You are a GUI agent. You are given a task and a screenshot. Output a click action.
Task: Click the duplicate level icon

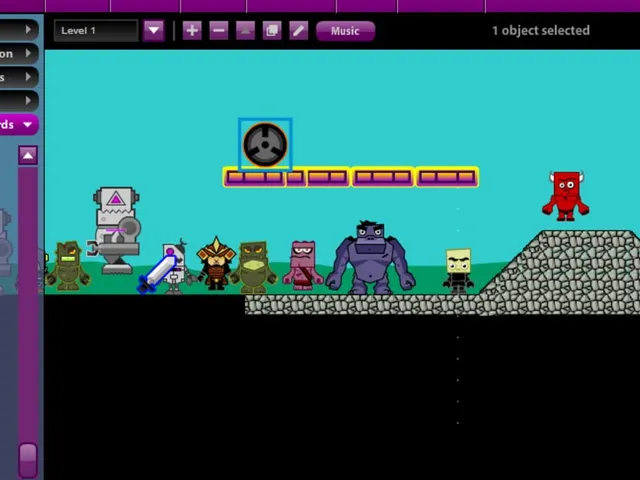(272, 31)
